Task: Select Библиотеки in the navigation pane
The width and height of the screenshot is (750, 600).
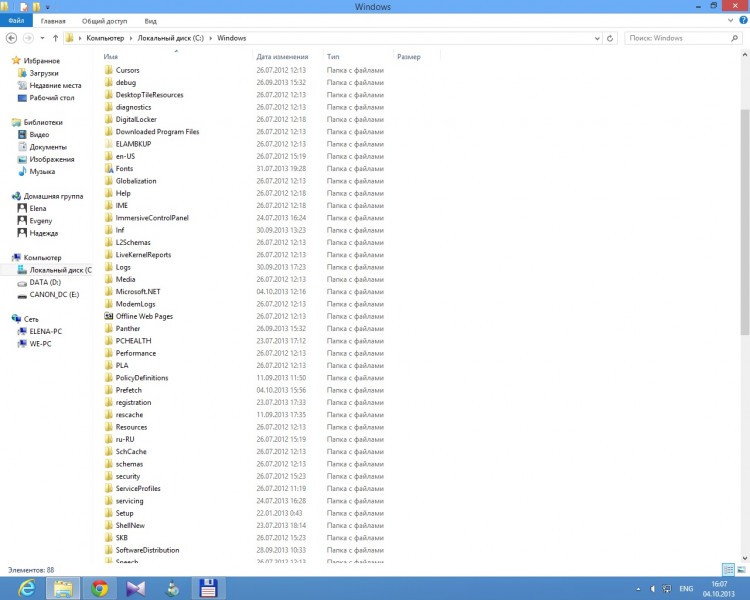Action: coord(43,122)
